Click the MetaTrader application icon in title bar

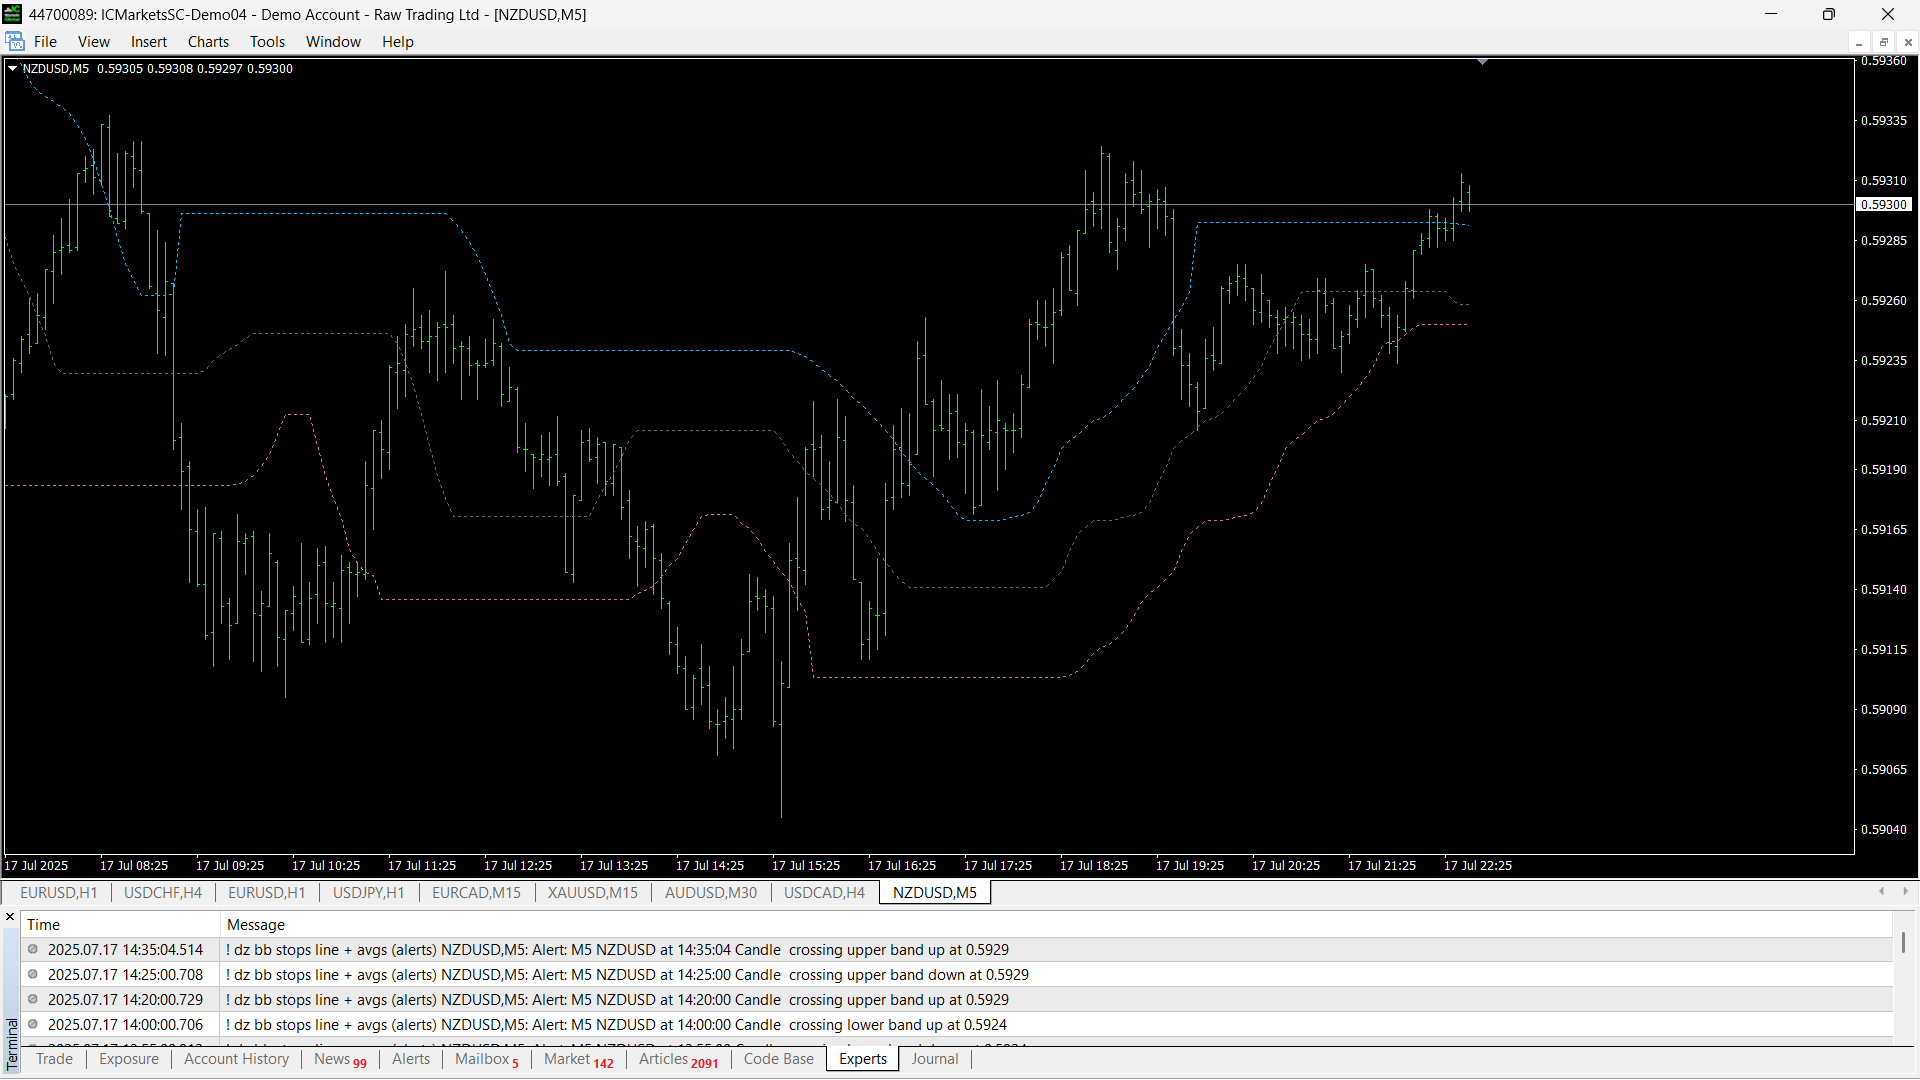[12, 14]
